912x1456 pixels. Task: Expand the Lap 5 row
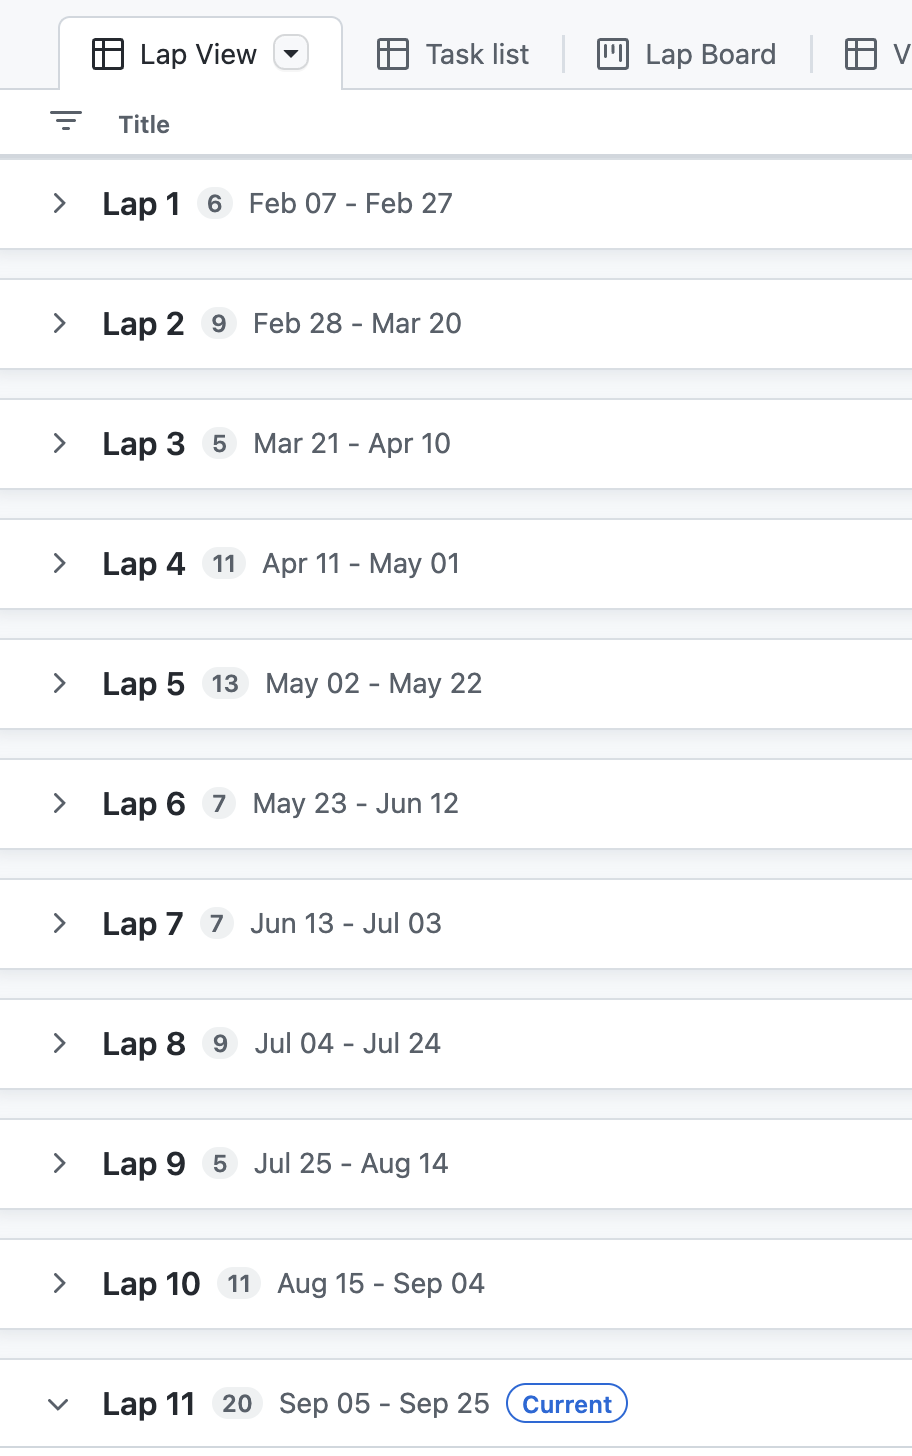click(59, 683)
